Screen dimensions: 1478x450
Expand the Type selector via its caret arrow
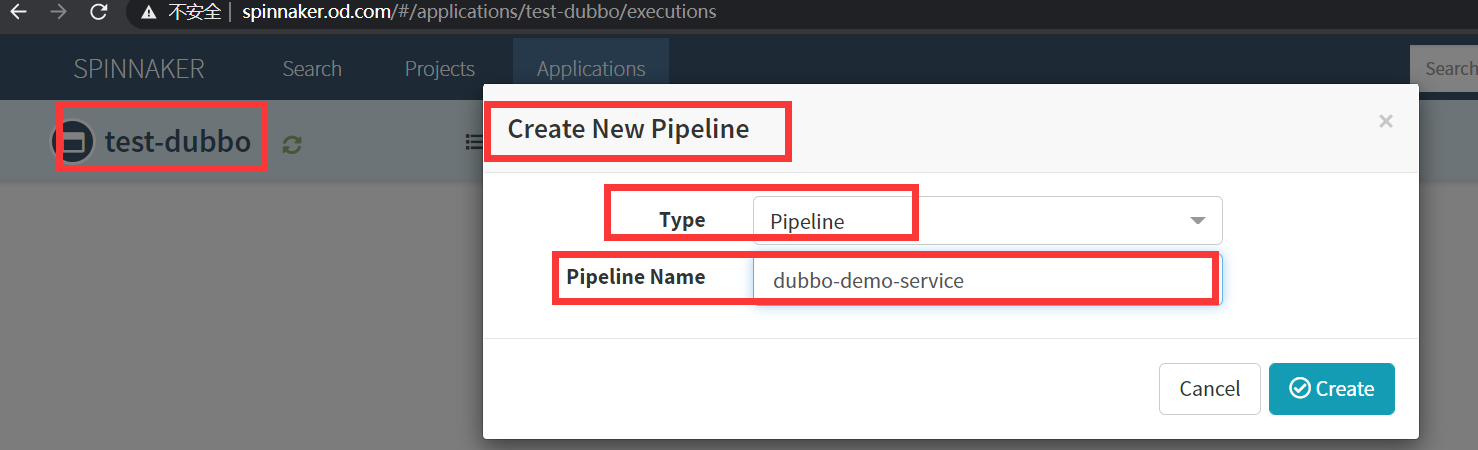pos(1197,221)
